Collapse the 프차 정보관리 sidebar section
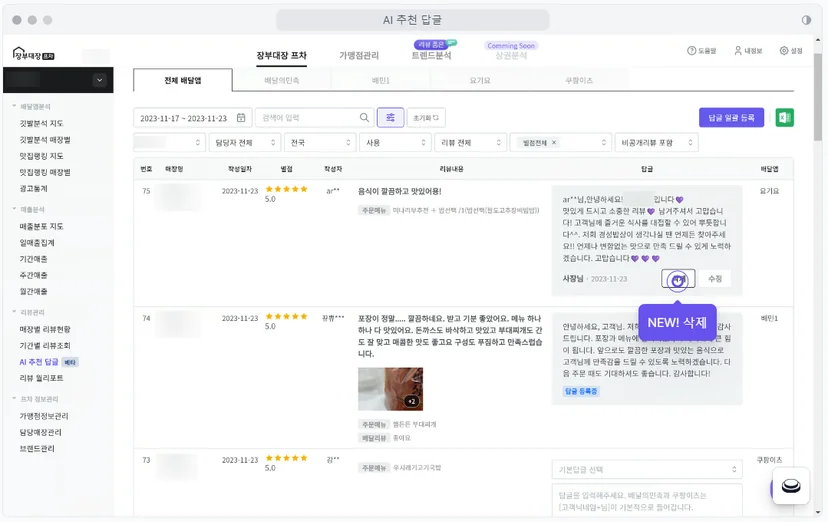The image size is (828, 522). 35,399
